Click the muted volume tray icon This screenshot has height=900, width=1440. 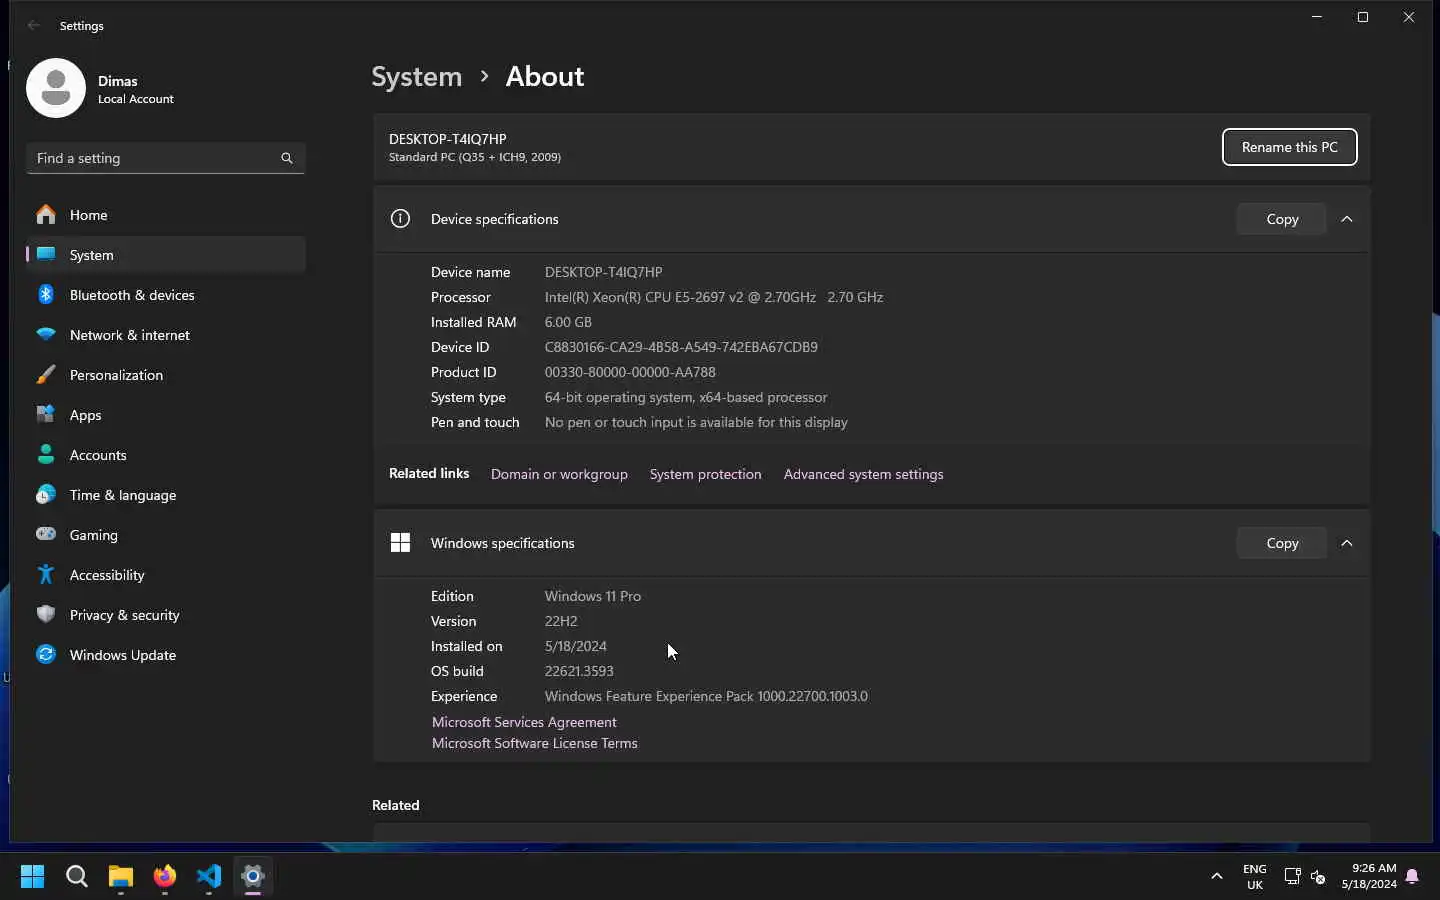point(1318,877)
